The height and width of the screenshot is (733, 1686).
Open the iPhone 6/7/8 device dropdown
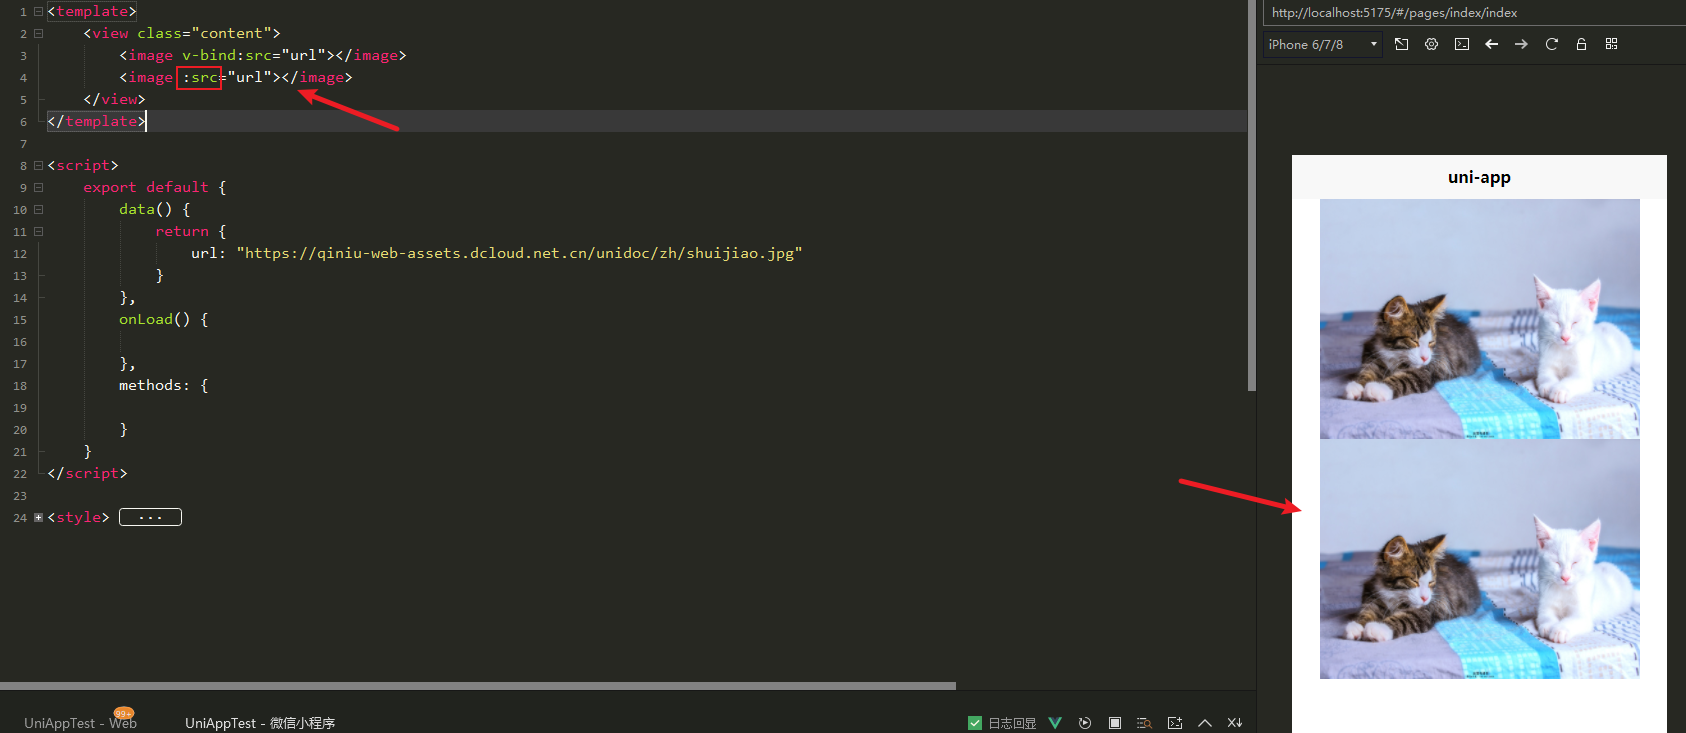point(1323,44)
